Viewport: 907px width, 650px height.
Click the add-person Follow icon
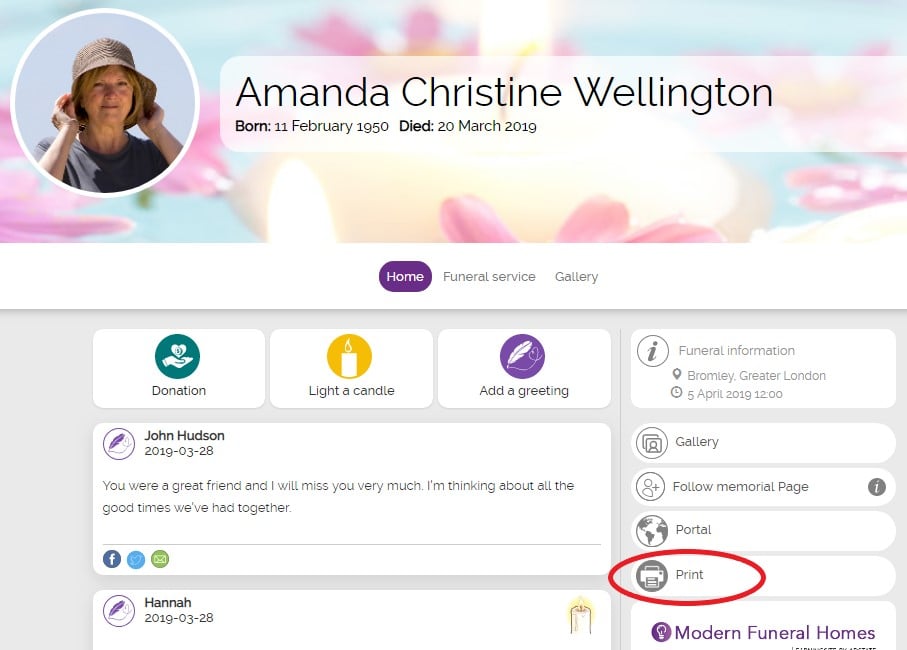650,487
